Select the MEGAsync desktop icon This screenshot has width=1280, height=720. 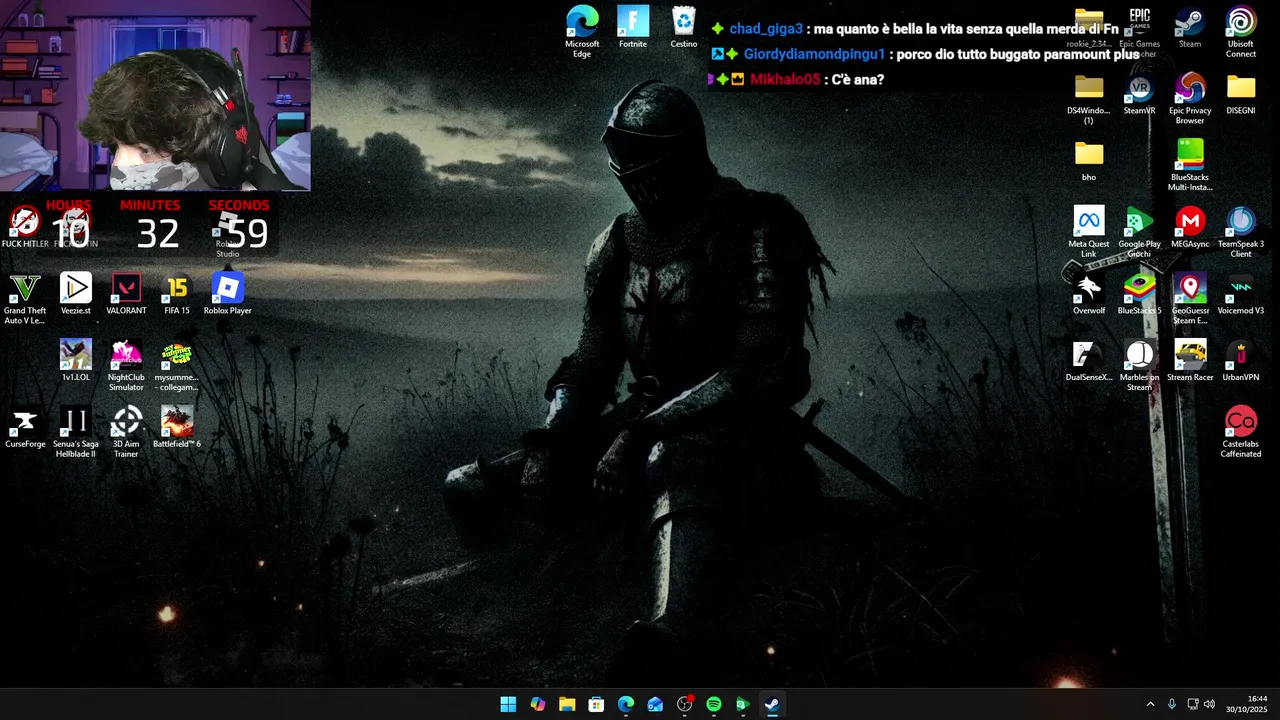pos(1190,227)
